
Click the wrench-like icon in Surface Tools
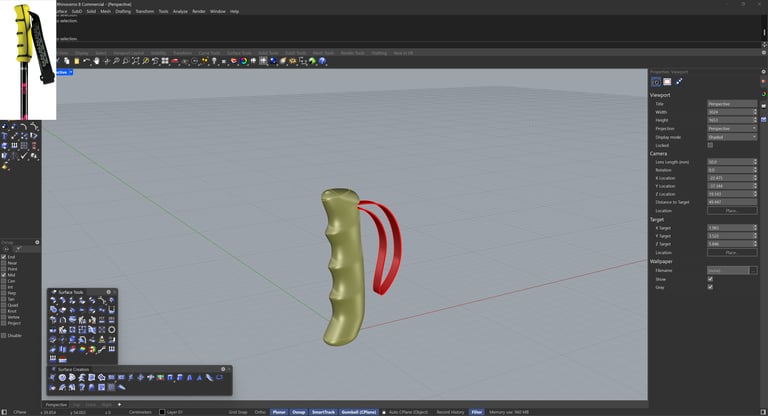pyautogui.click(x=101, y=349)
